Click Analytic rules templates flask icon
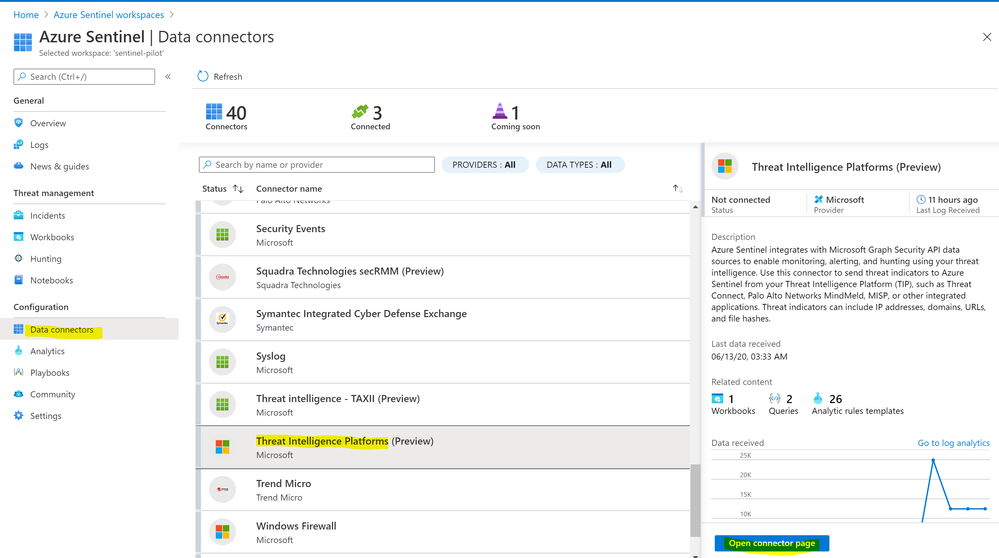Image resolution: width=999 pixels, height=558 pixels. [818, 399]
